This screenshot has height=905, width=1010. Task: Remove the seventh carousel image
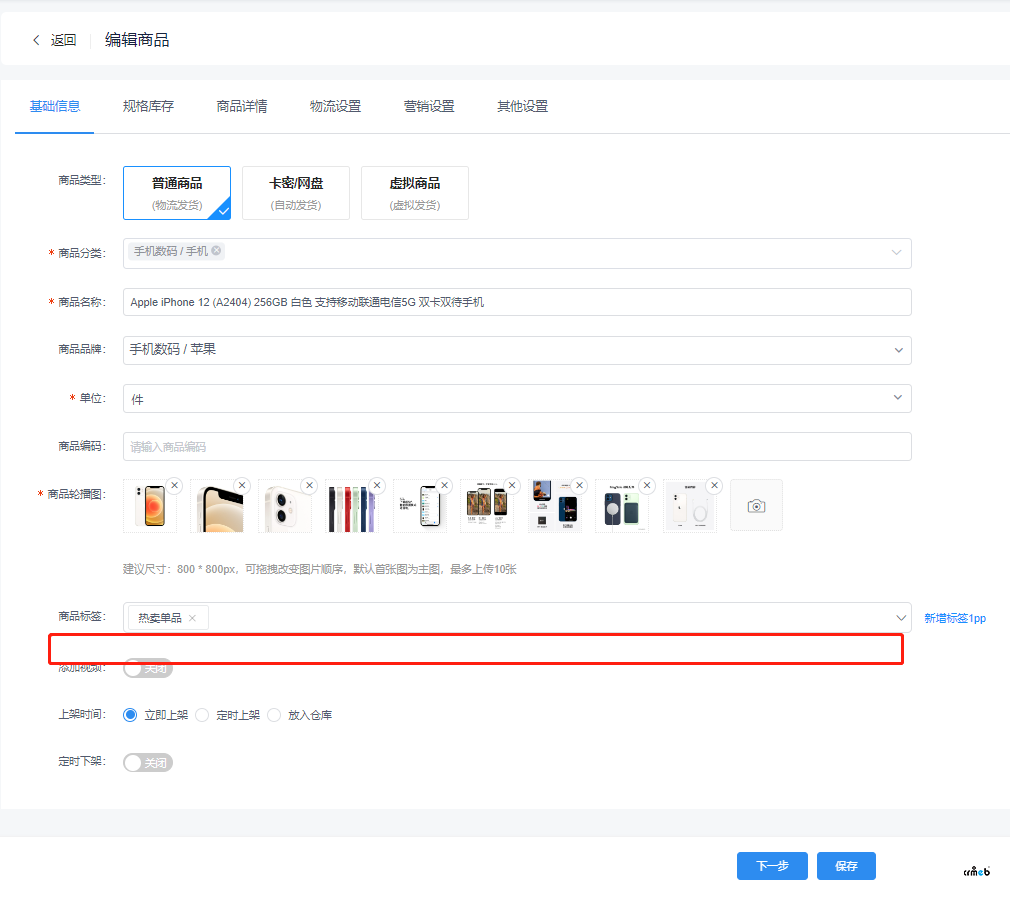coord(580,485)
